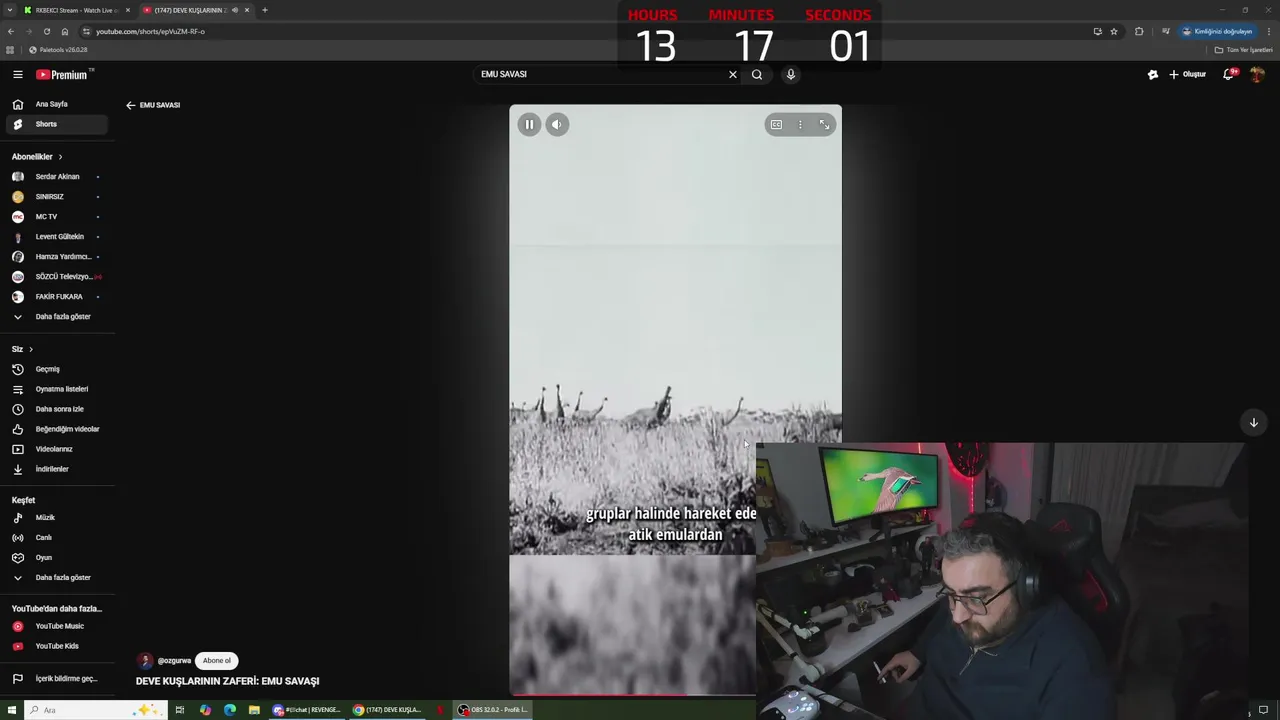Bookmark this page with star icon

(x=1114, y=31)
